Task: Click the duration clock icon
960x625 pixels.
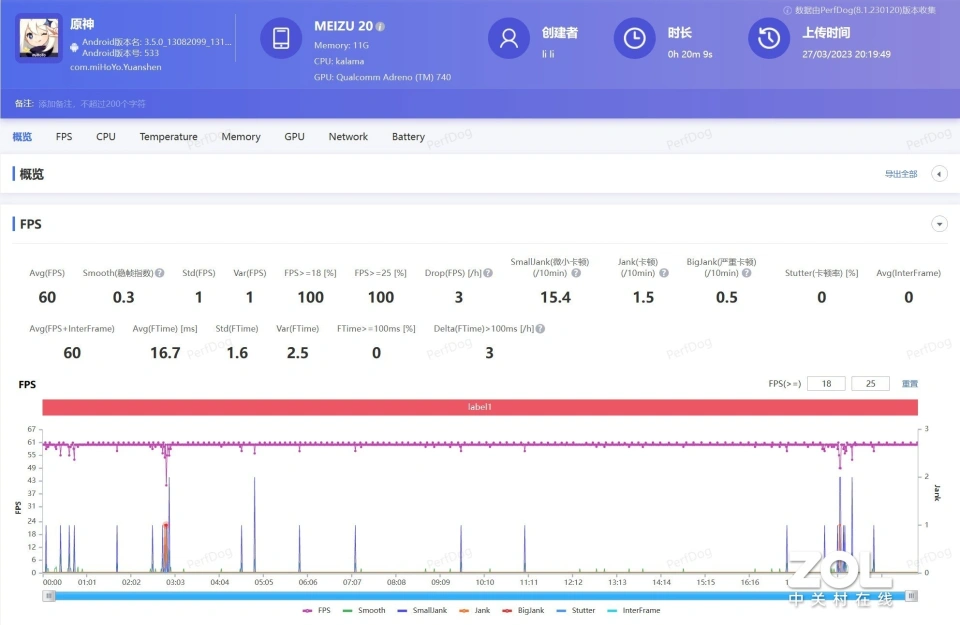Action: 634,39
